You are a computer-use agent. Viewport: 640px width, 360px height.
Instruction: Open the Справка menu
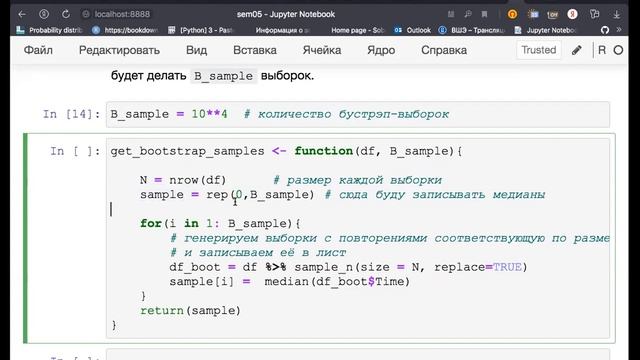[x=444, y=50]
